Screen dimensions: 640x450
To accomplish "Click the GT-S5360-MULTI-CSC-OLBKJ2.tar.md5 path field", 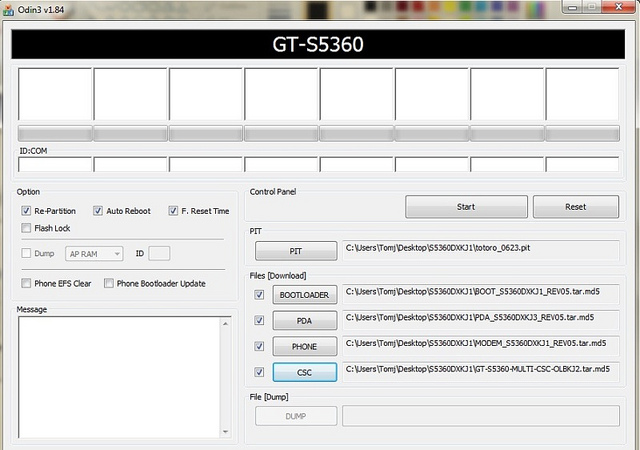I will pos(481,372).
